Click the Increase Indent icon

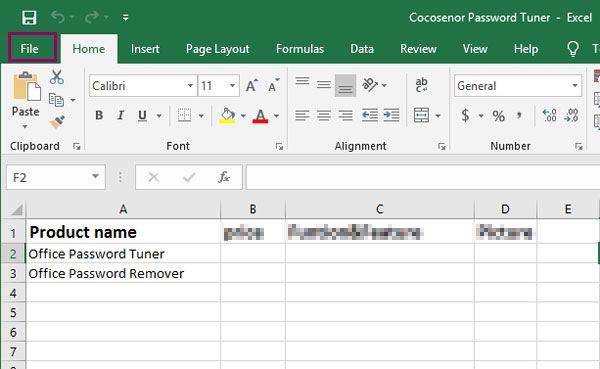tap(391, 115)
